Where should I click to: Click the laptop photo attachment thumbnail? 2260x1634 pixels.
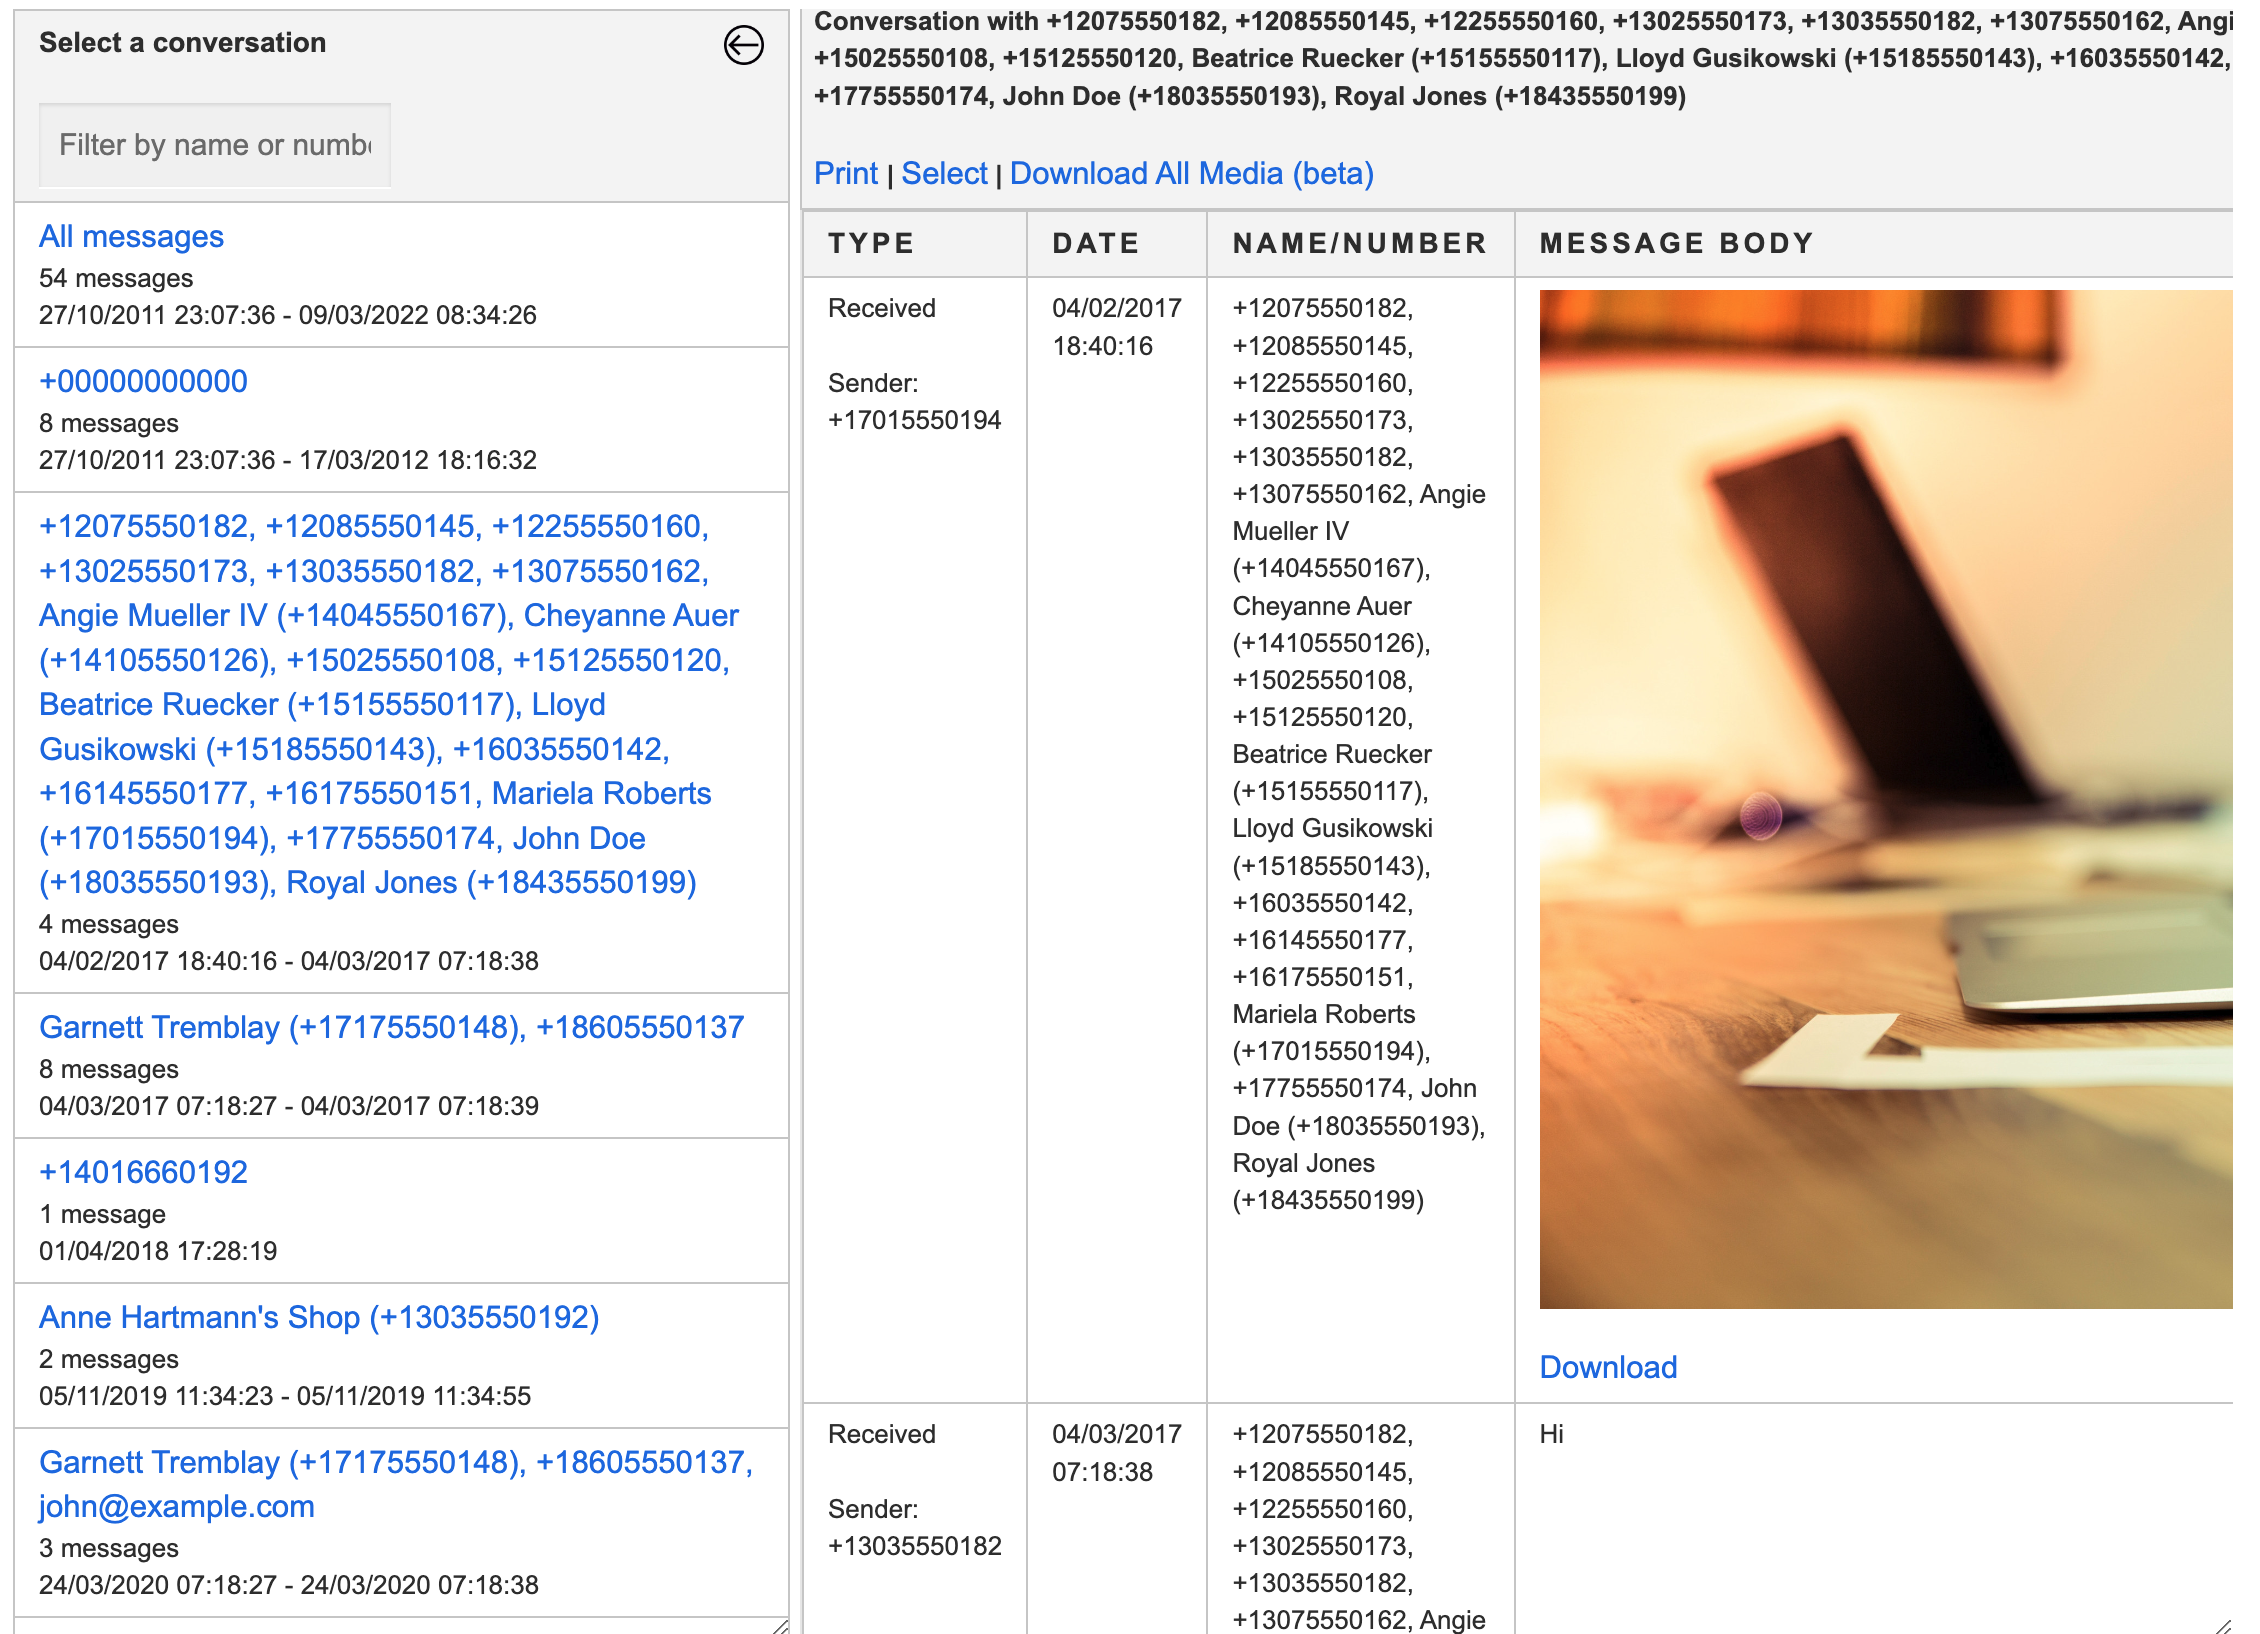[1884, 799]
